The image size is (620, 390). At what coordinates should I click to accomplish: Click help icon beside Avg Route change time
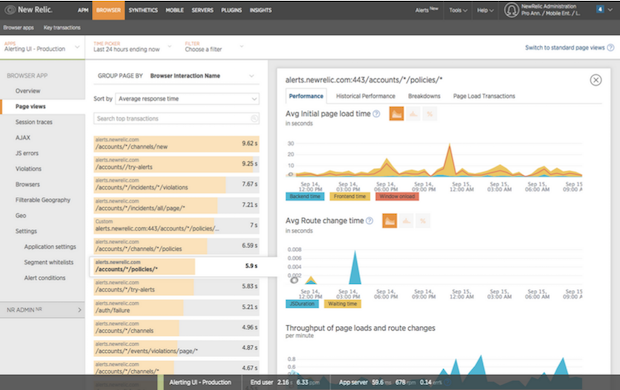[x=369, y=221]
